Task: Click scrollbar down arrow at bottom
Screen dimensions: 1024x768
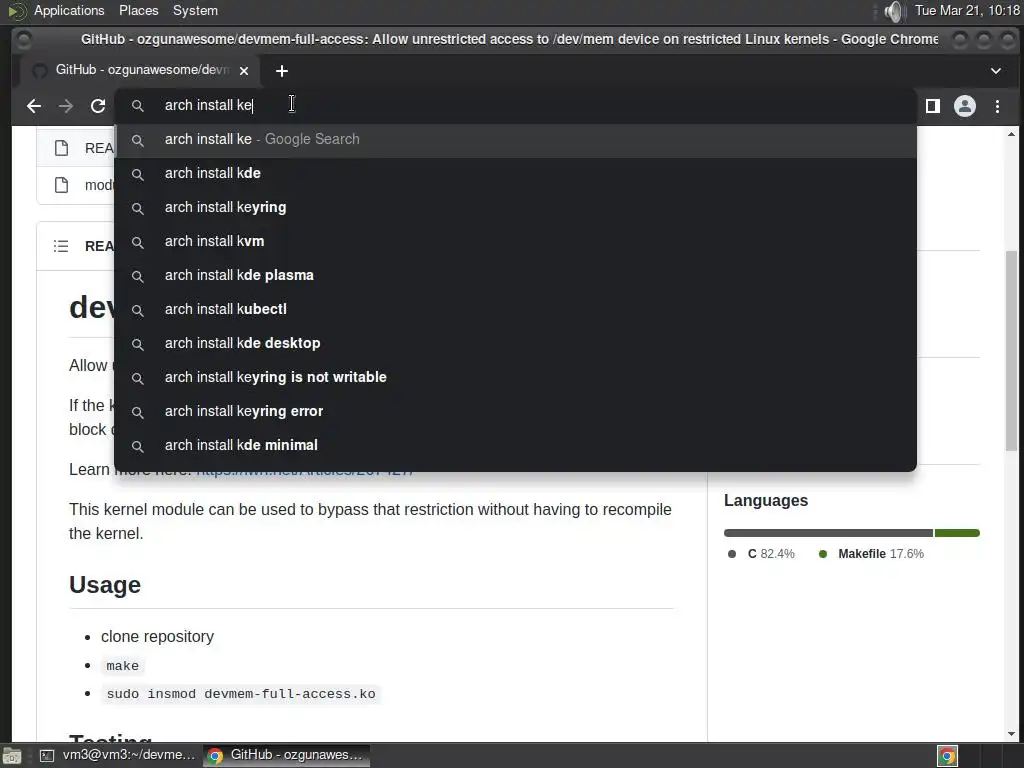Action: tap(1011, 734)
